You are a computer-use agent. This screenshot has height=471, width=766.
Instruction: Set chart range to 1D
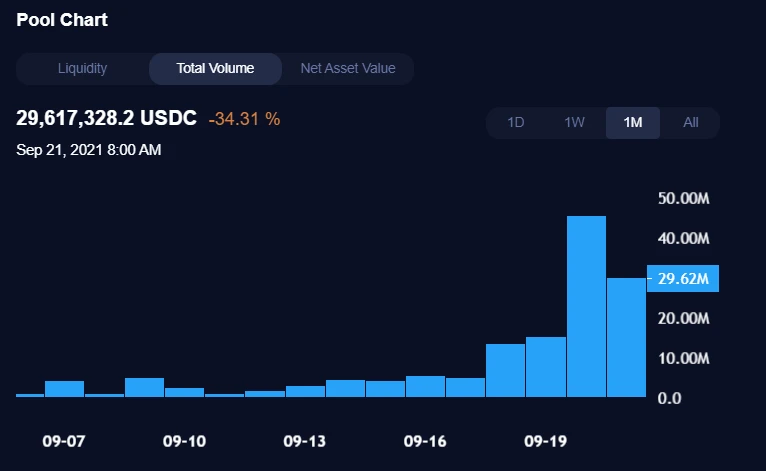point(516,123)
